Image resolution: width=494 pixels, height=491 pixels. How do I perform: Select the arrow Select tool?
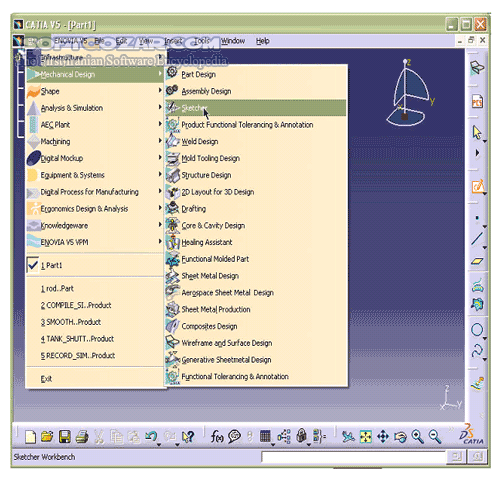pos(477,133)
